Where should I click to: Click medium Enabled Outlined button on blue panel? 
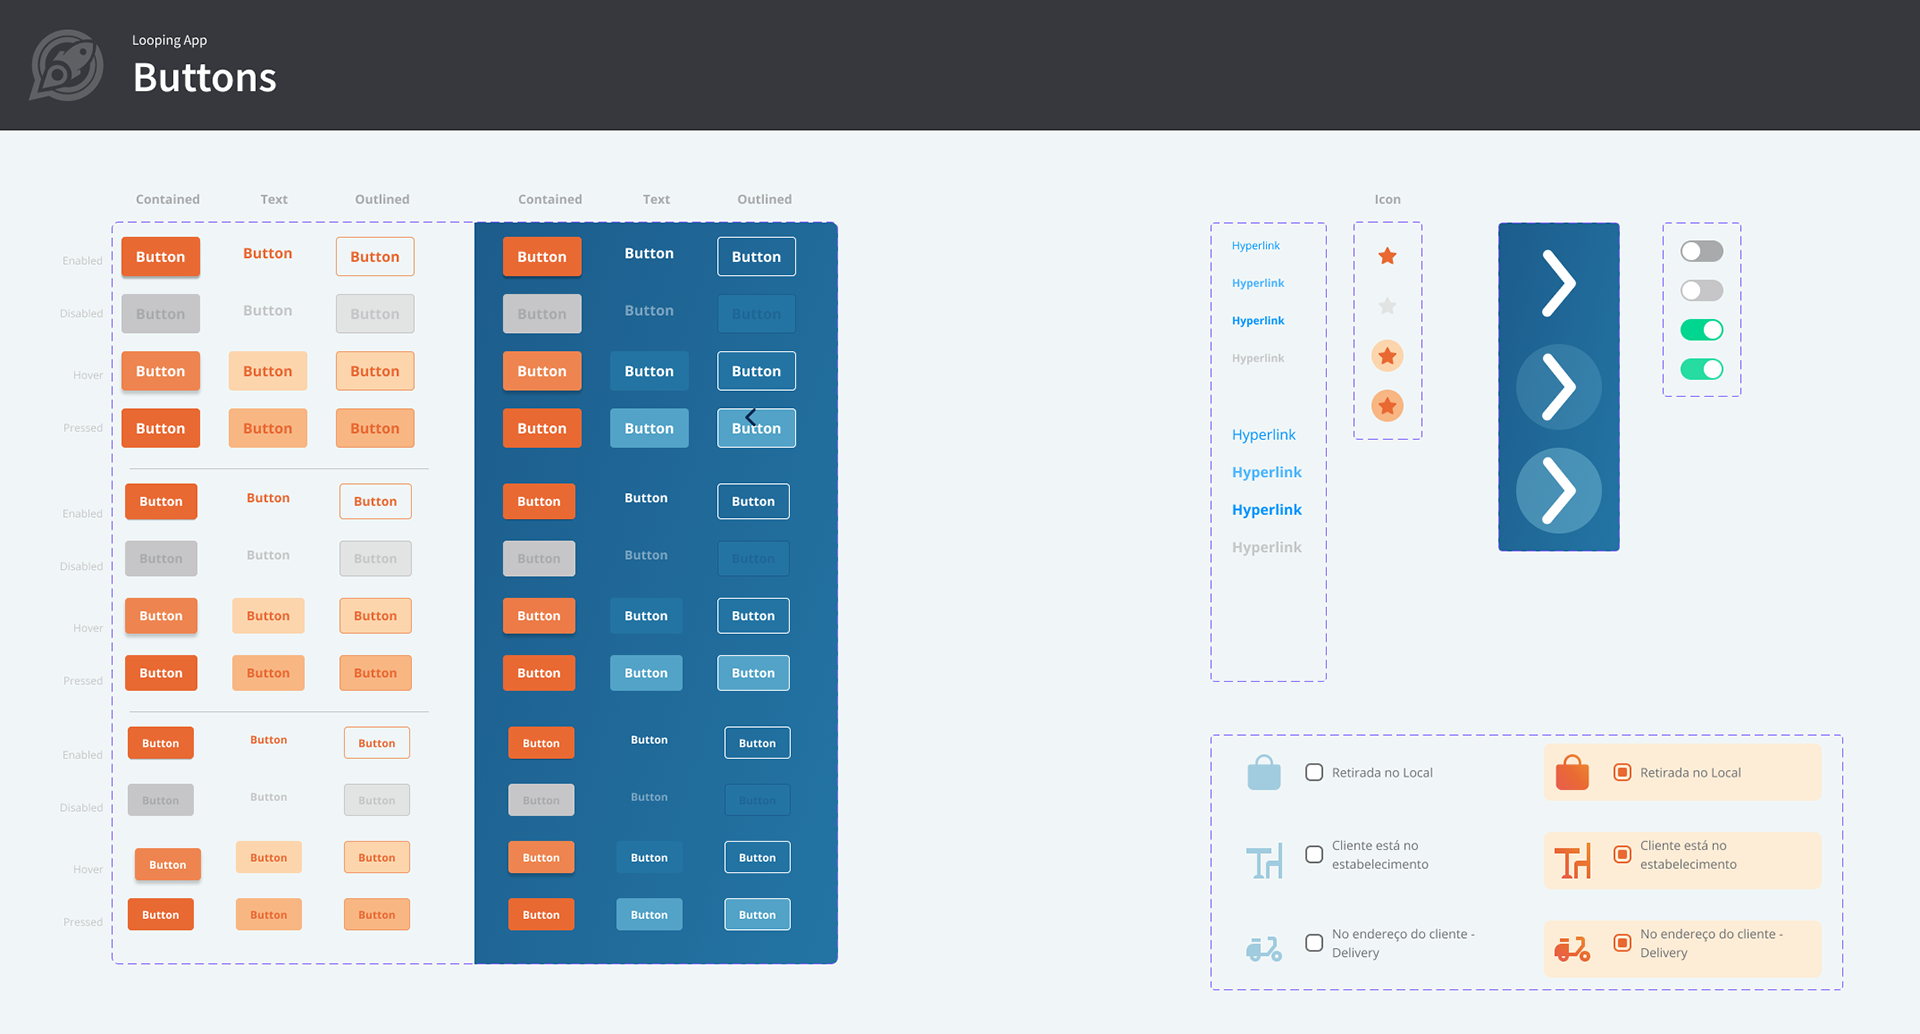point(753,501)
